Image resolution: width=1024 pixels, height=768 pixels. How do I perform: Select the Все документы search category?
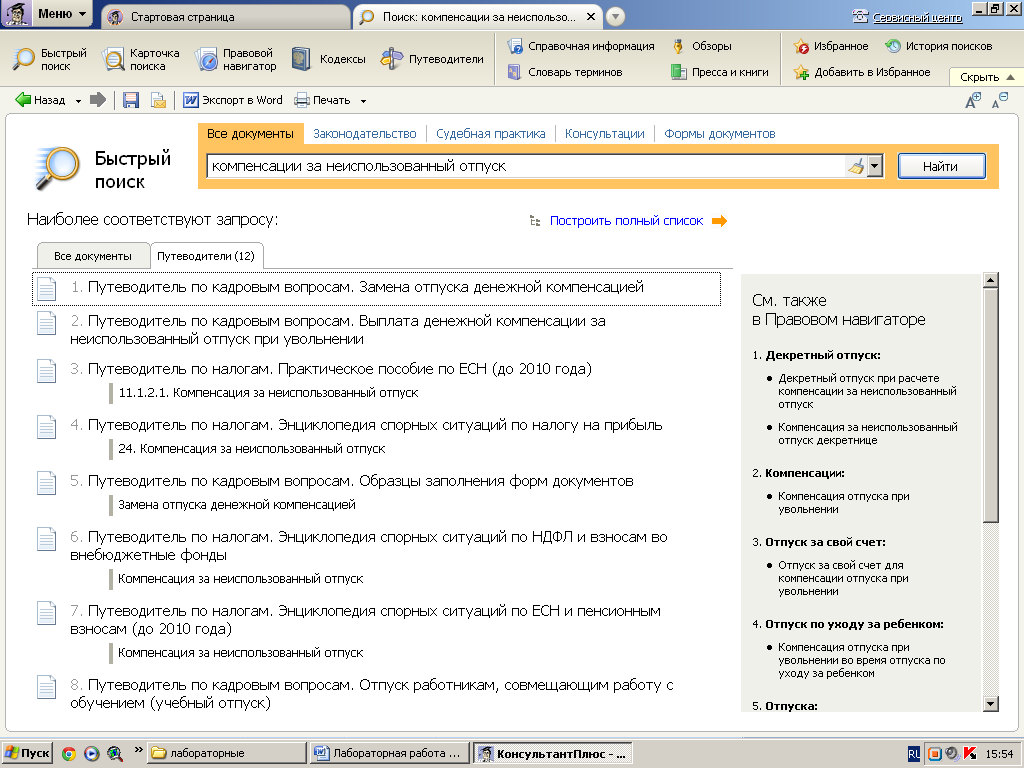click(x=250, y=134)
